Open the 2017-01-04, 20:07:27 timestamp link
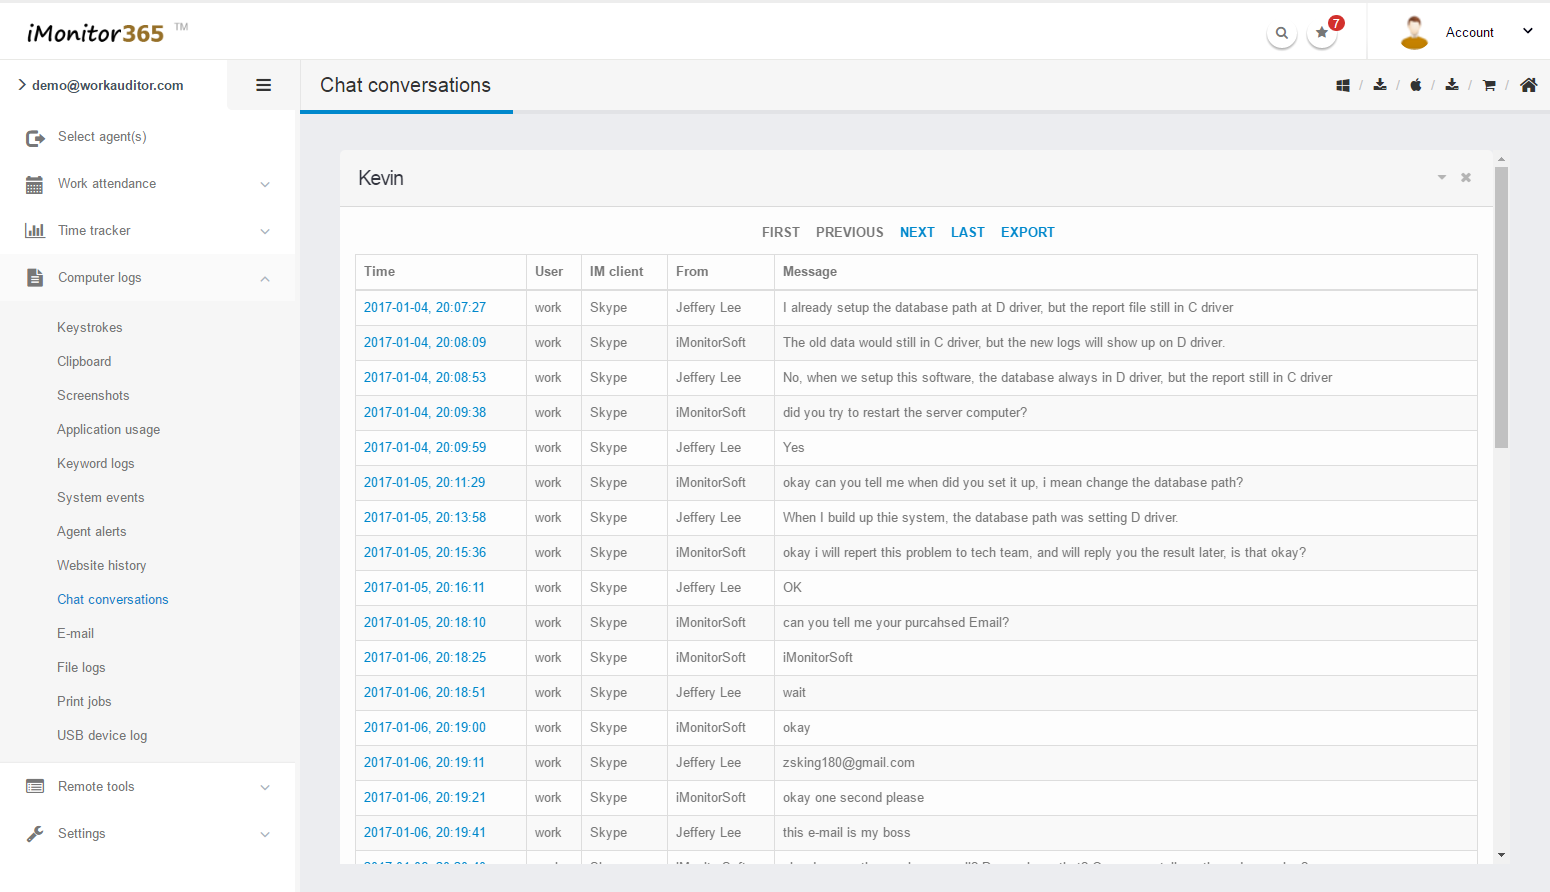The height and width of the screenshot is (892, 1550). point(425,308)
